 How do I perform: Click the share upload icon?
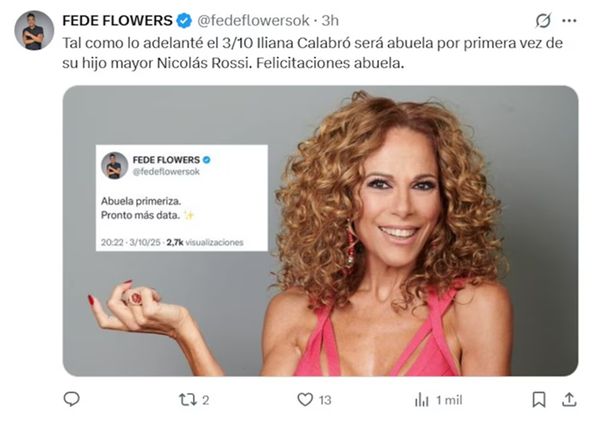(x=570, y=399)
